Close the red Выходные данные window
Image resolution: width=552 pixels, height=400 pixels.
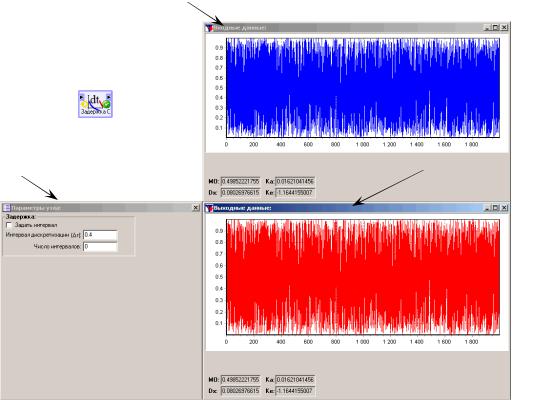504,208
